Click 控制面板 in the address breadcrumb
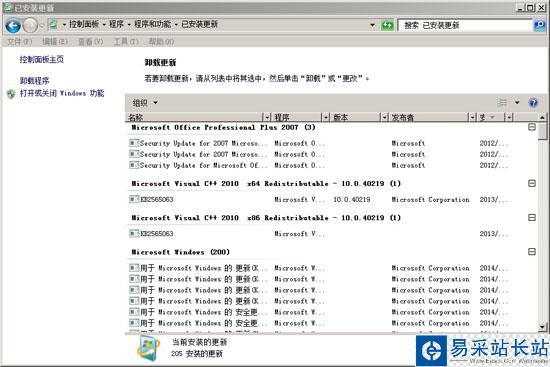 point(84,24)
